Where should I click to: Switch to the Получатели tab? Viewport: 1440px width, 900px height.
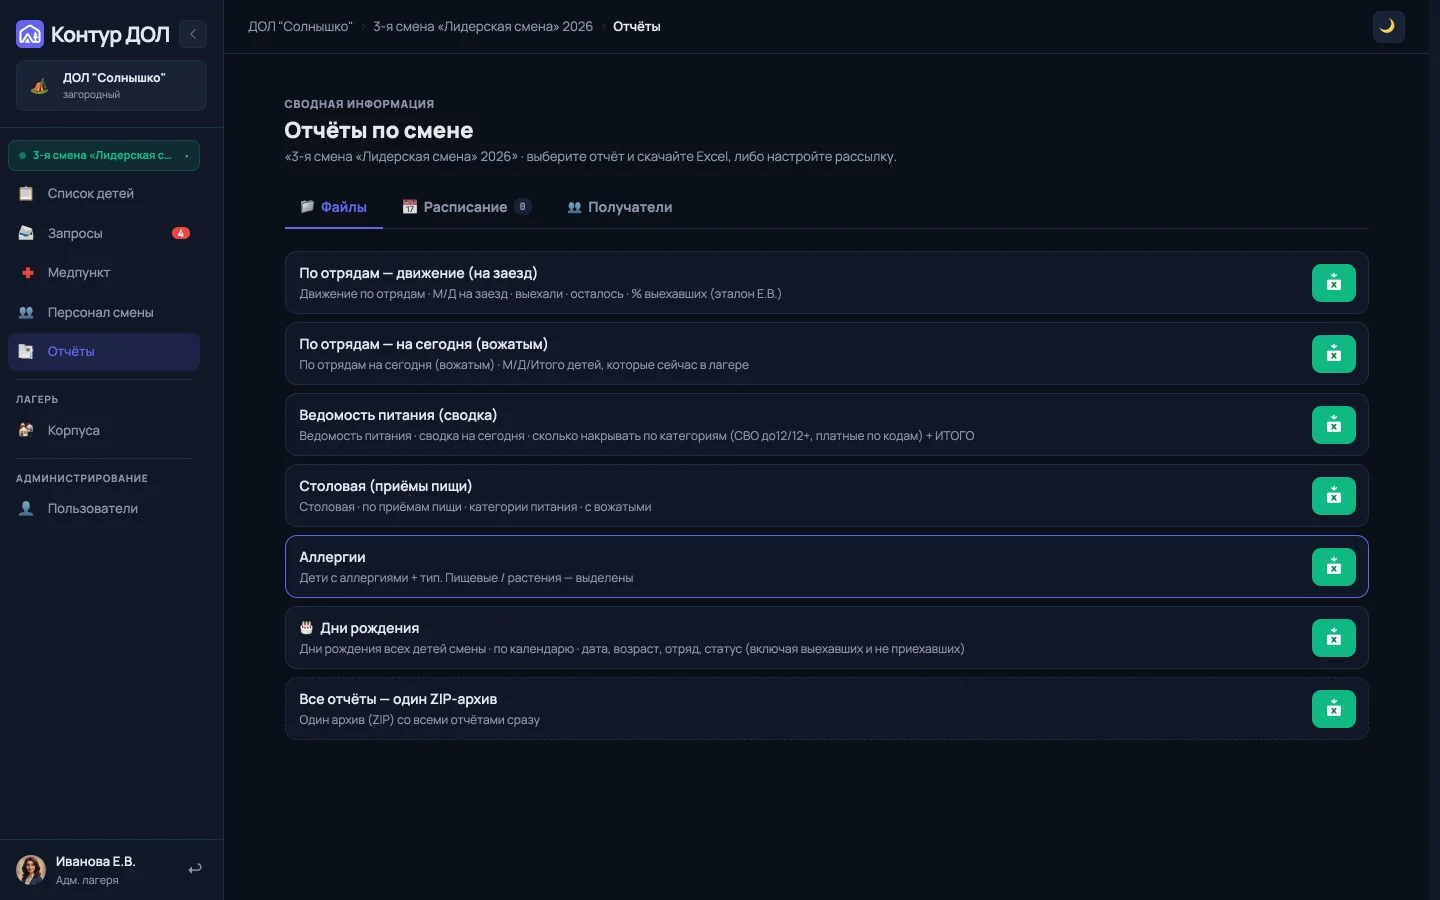tap(620, 207)
